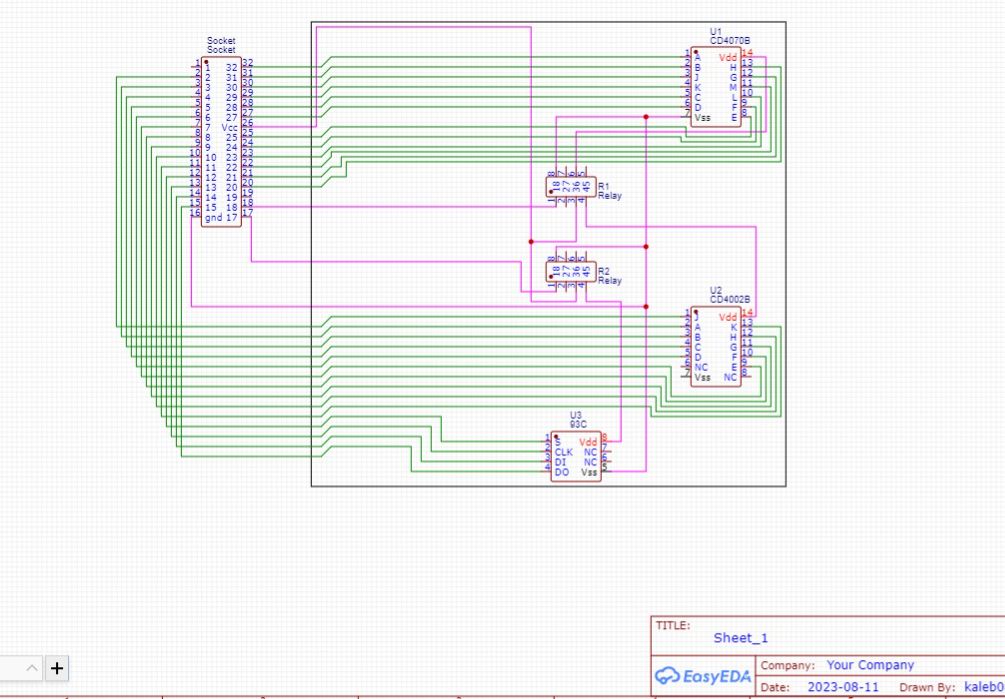This screenshot has width=1005, height=699.
Task: Select the Socket connector component
Action: pyautogui.click(x=221, y=142)
